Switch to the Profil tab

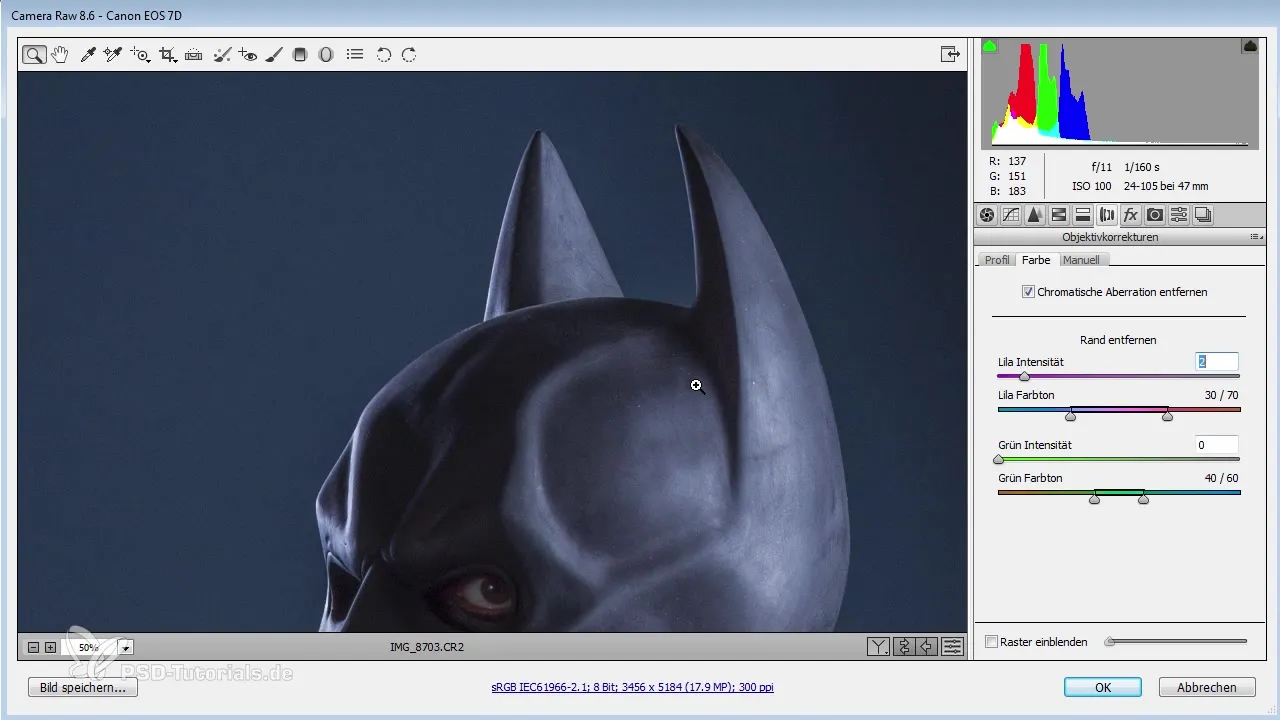pyautogui.click(x=997, y=260)
